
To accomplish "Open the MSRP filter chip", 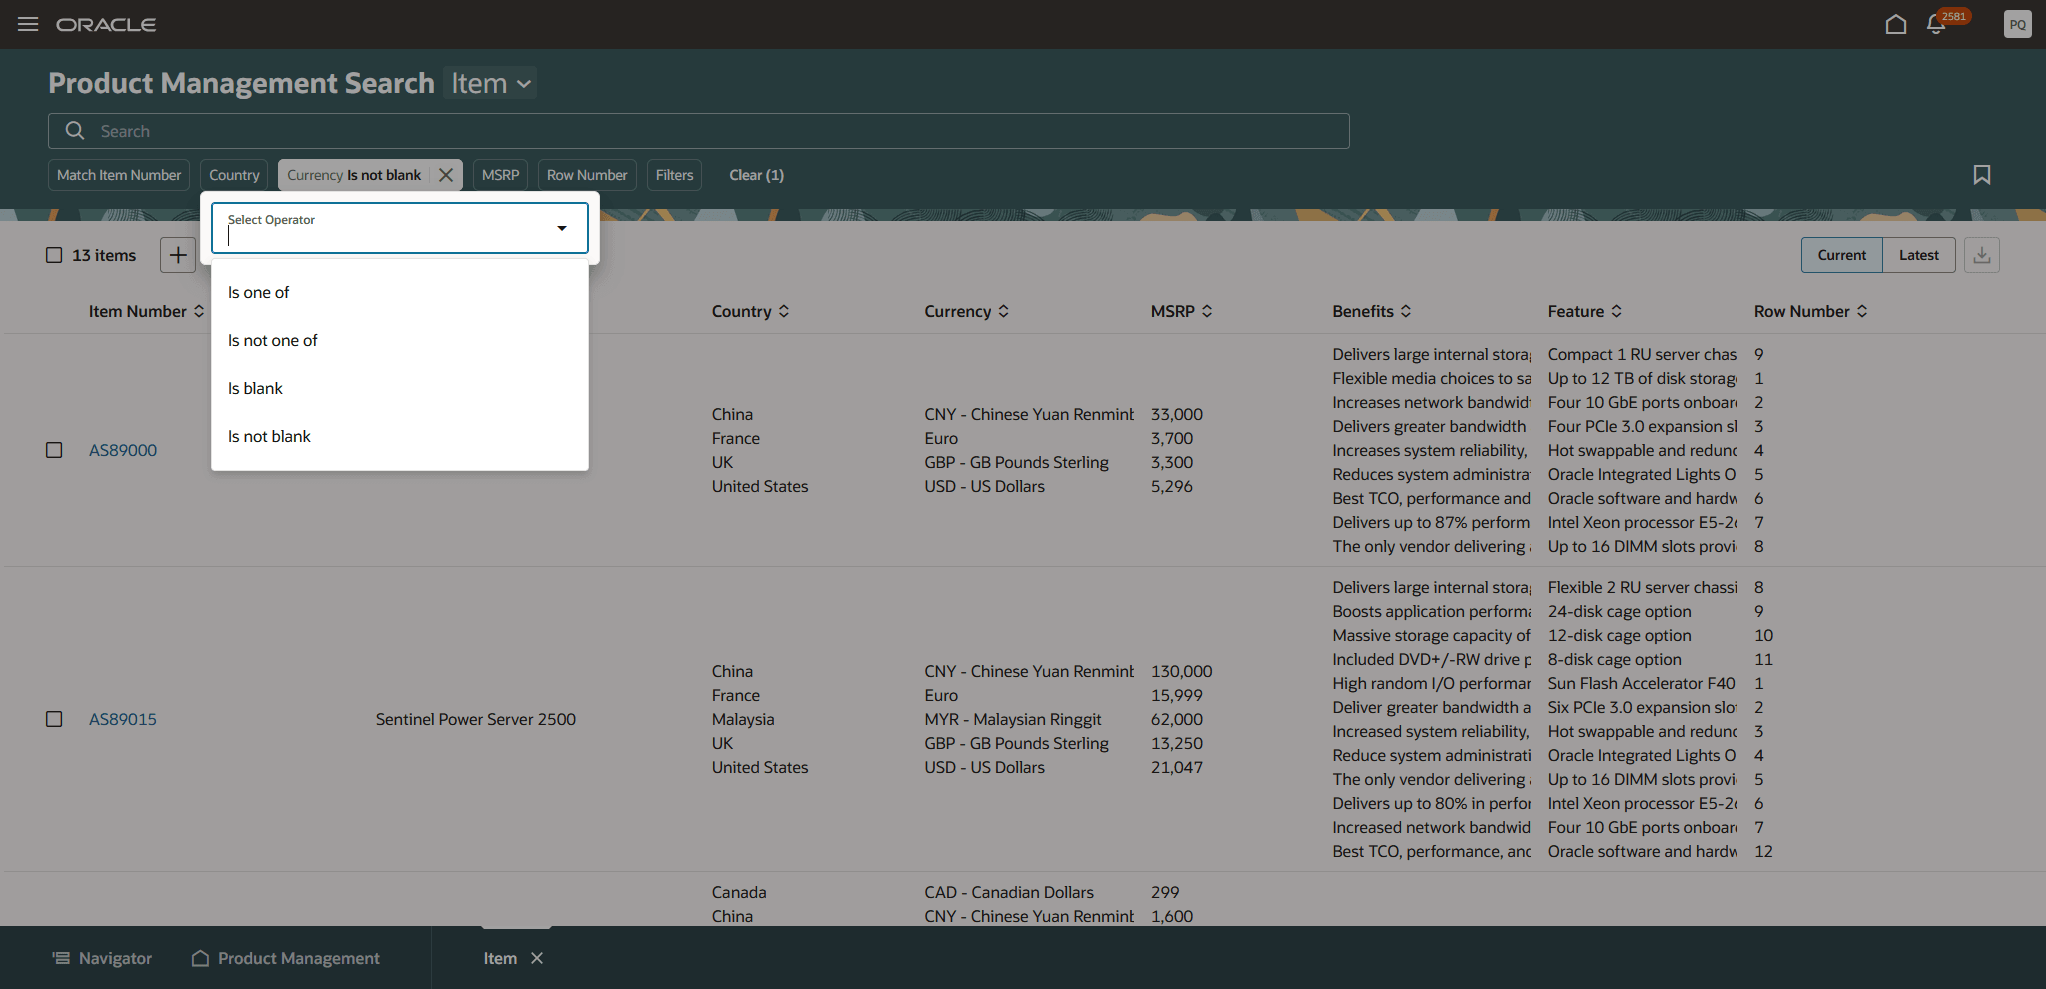I will [x=500, y=175].
